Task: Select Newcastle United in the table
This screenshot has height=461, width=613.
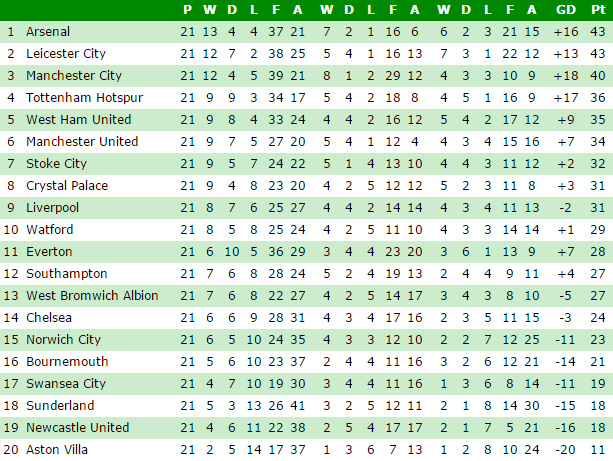Action: click(77, 428)
